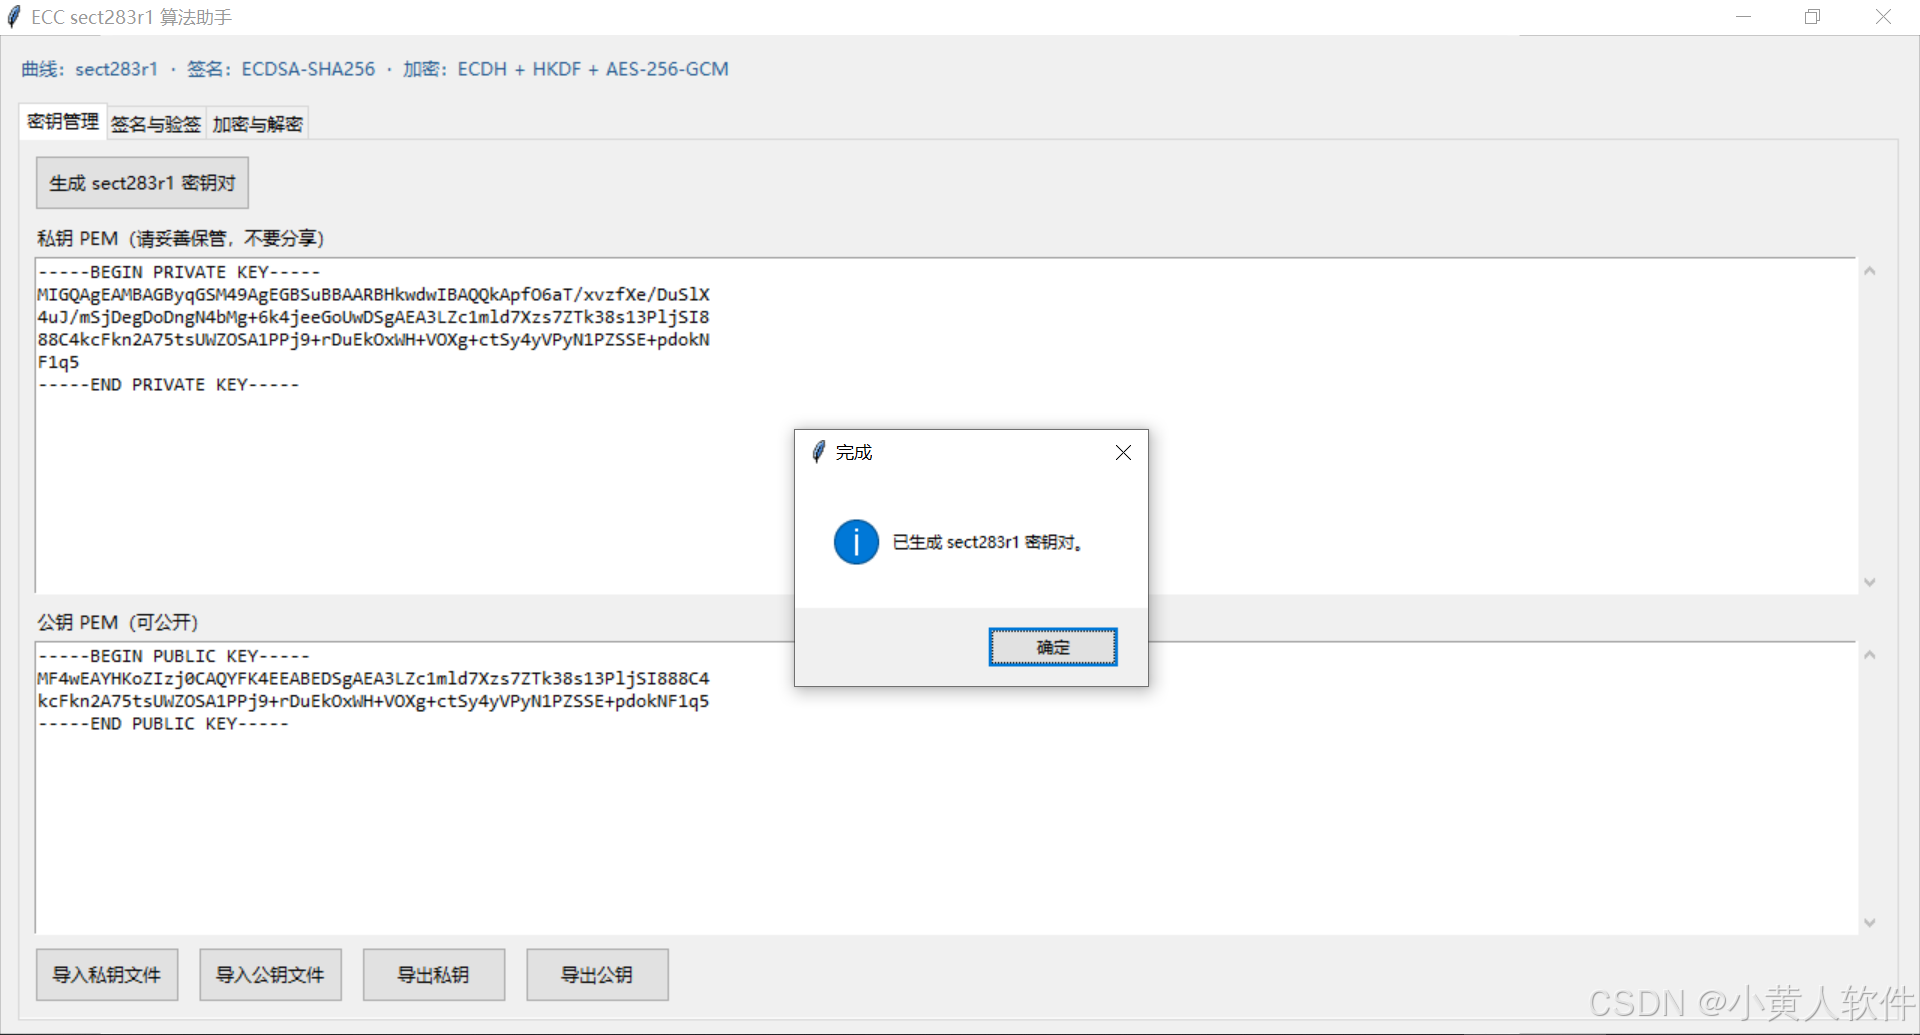Switch to the 密钥管理 tab
This screenshot has height=1035, width=1920.
coord(63,122)
